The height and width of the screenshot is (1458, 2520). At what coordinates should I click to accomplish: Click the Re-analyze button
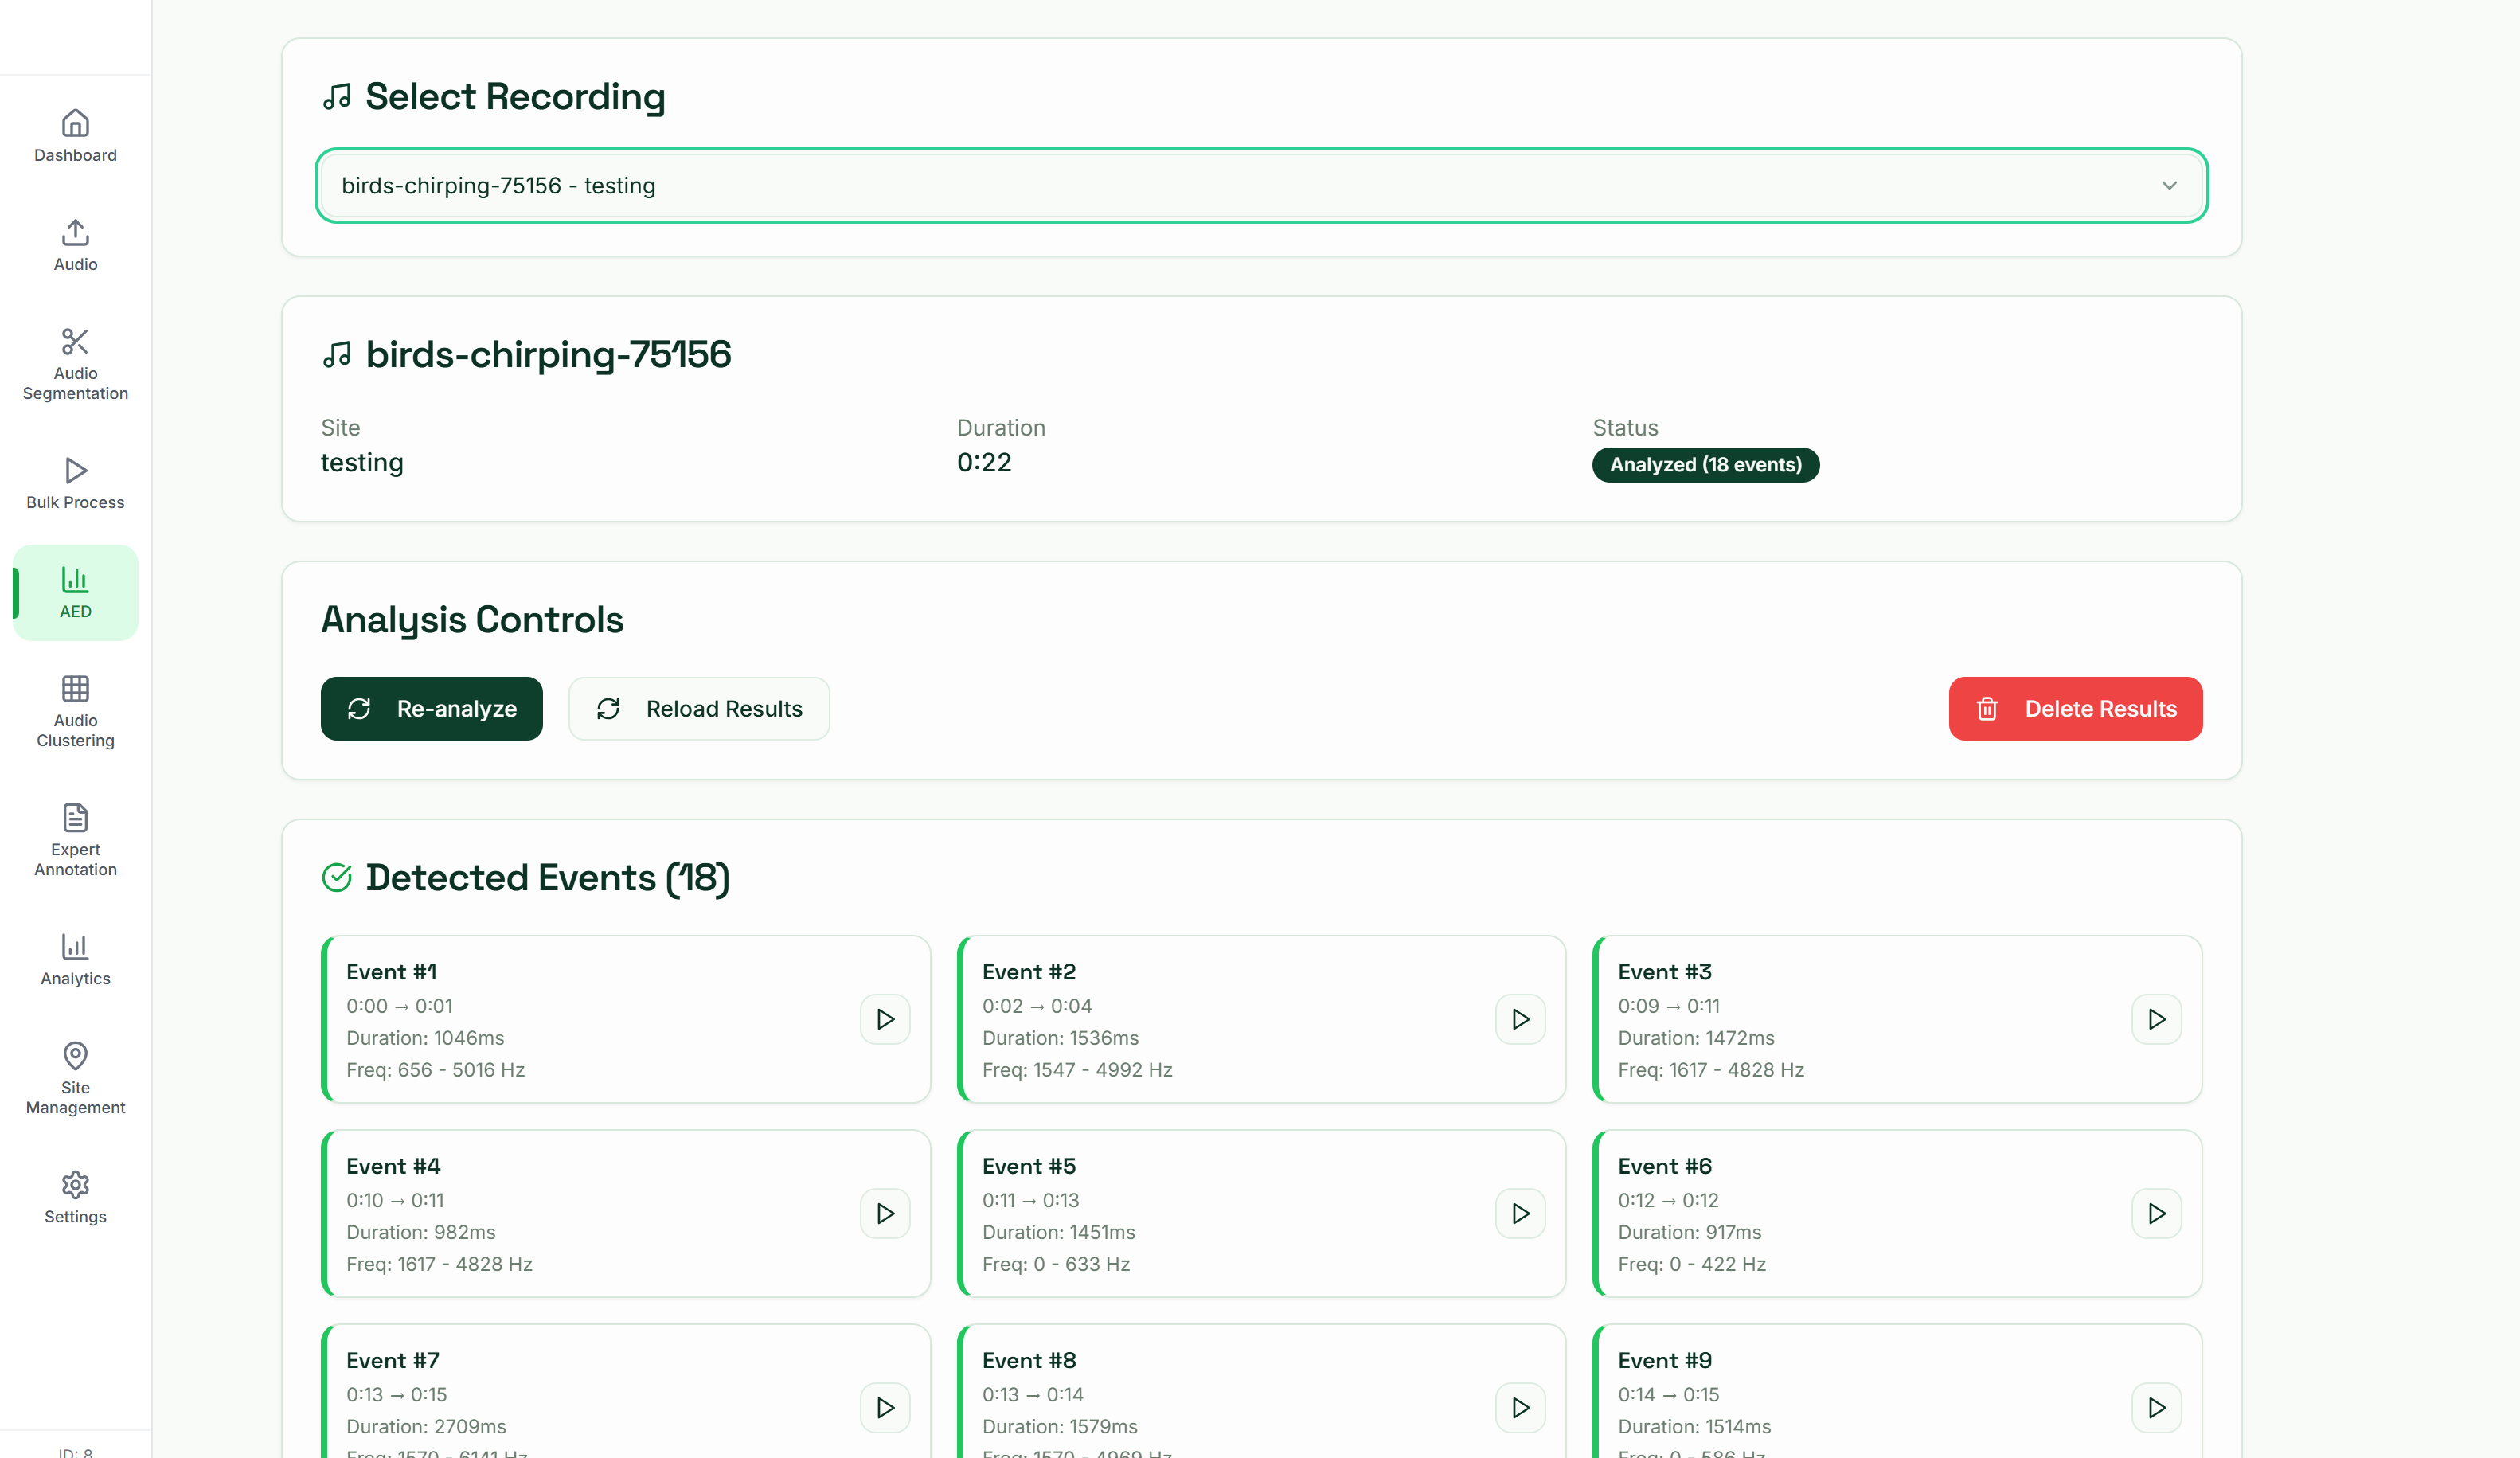[431, 709]
